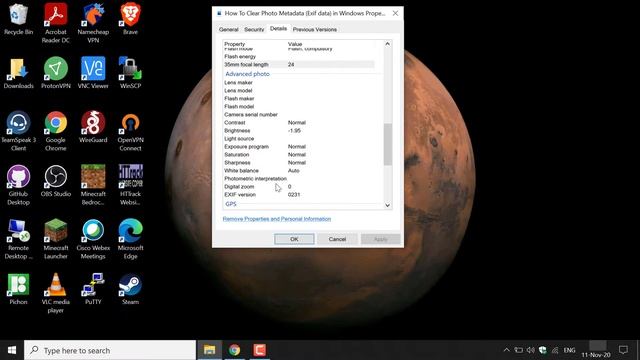Open the PuTTY desktop shortcut
The width and height of the screenshot is (640, 360).
[x=93, y=289]
